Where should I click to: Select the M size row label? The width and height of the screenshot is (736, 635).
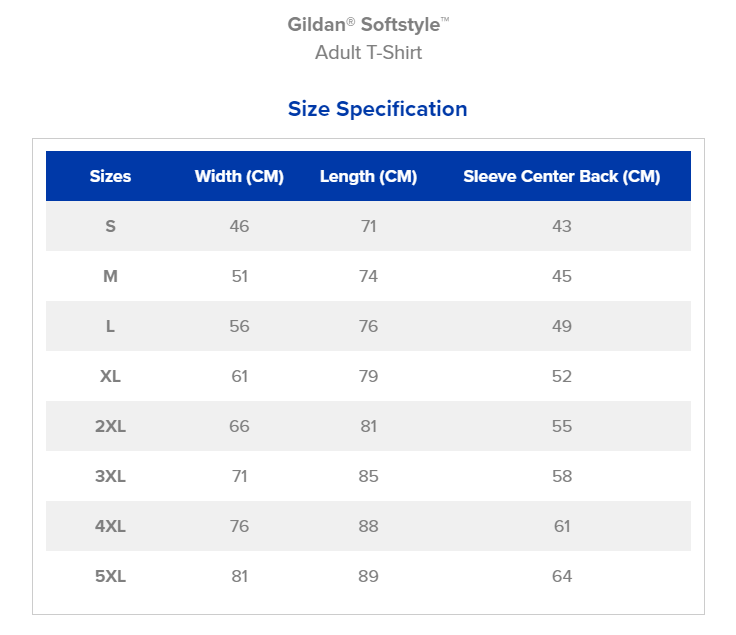tap(110, 276)
